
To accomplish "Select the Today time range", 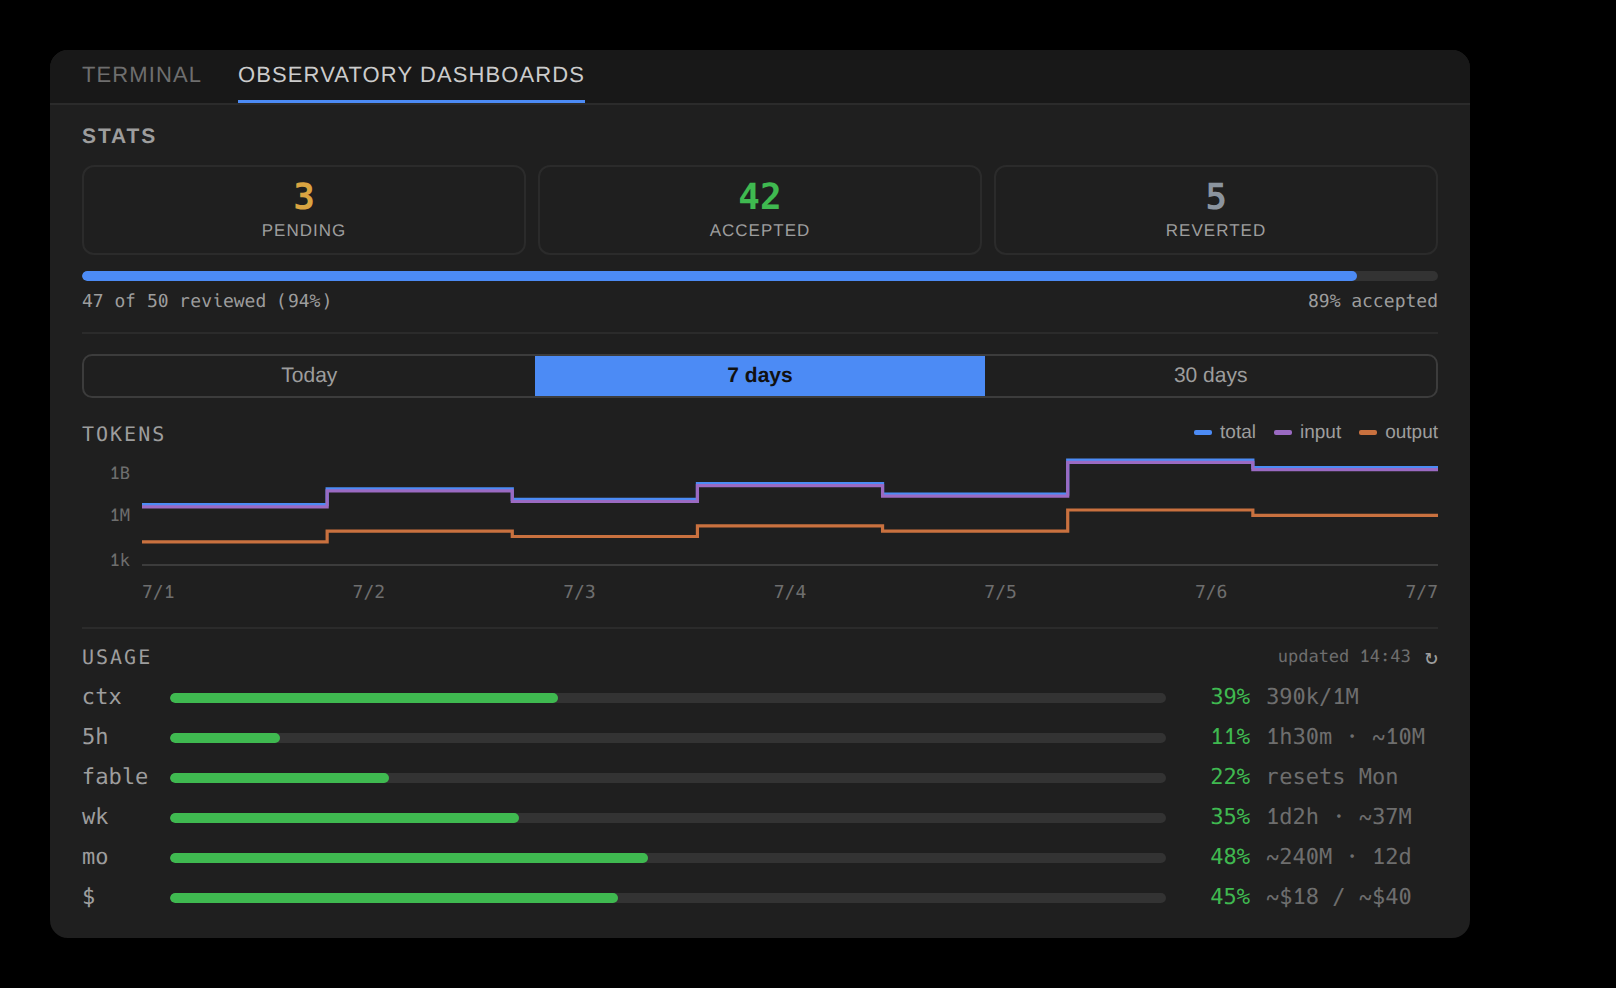I will [309, 375].
